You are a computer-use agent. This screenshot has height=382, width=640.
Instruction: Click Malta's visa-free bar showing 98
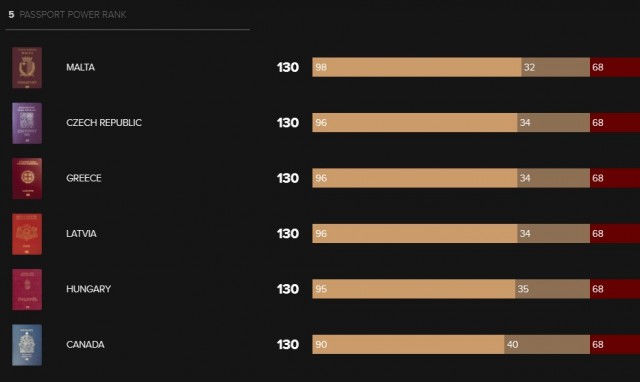coord(417,67)
